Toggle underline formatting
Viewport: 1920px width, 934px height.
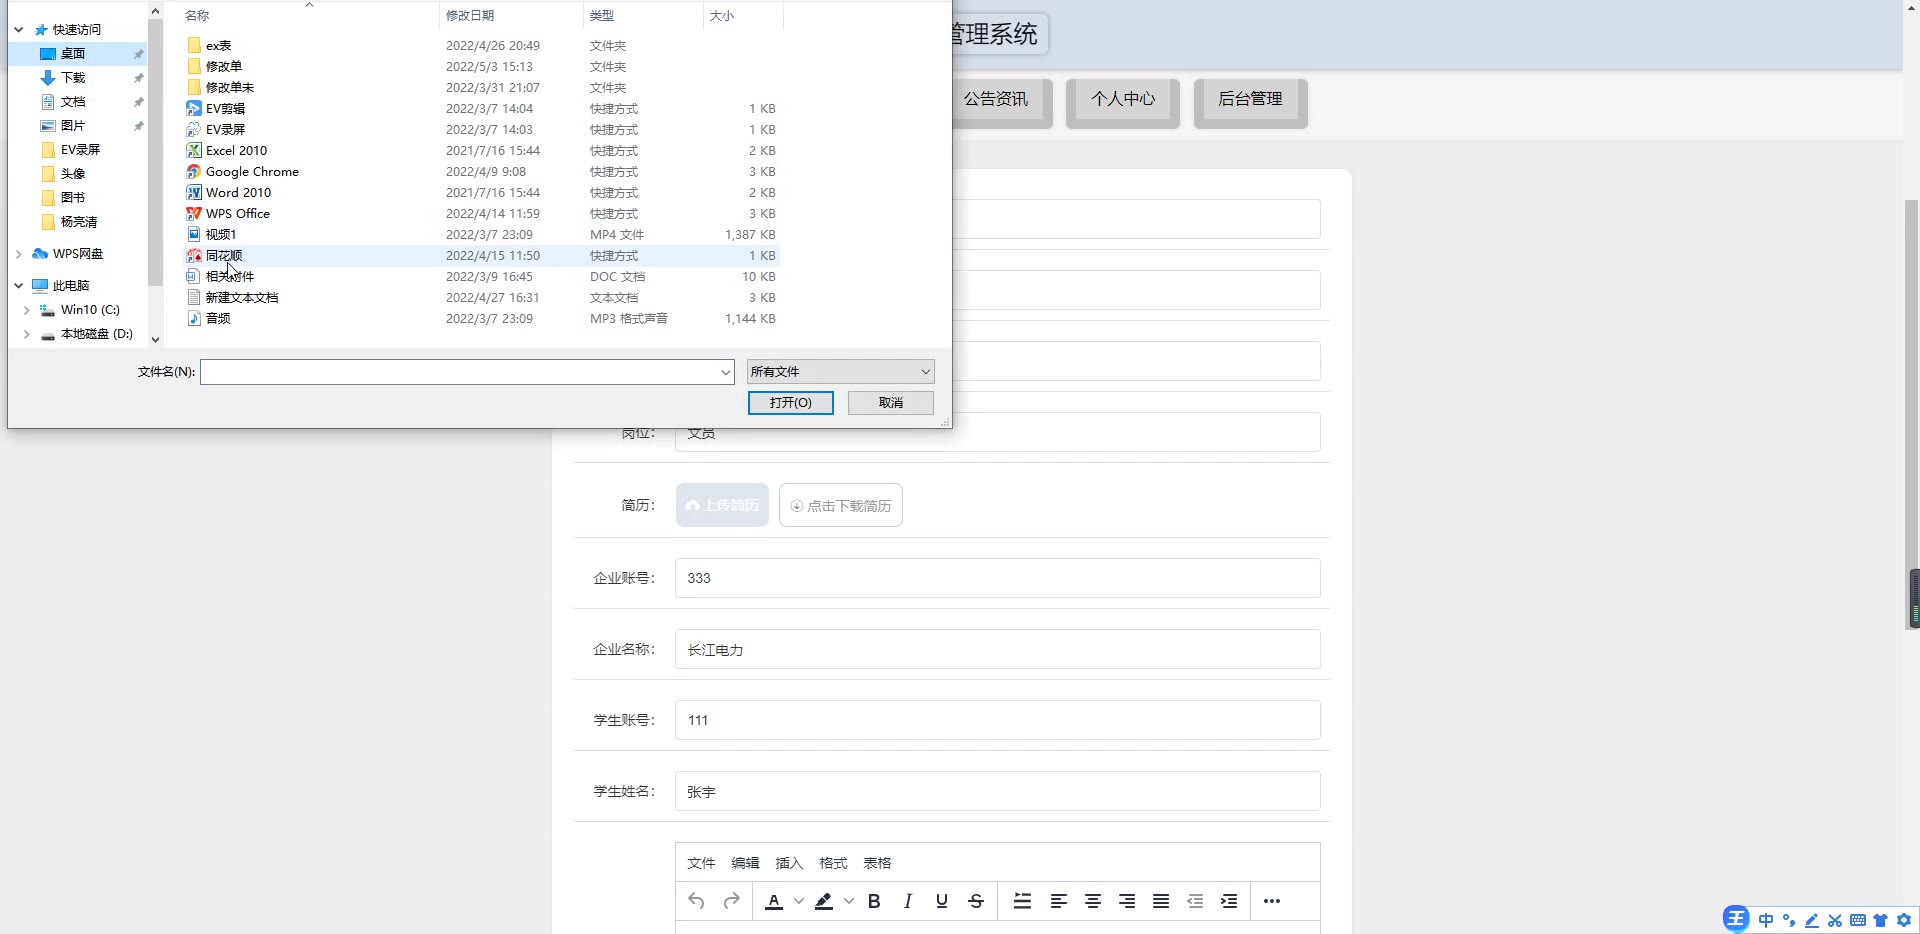tap(942, 901)
